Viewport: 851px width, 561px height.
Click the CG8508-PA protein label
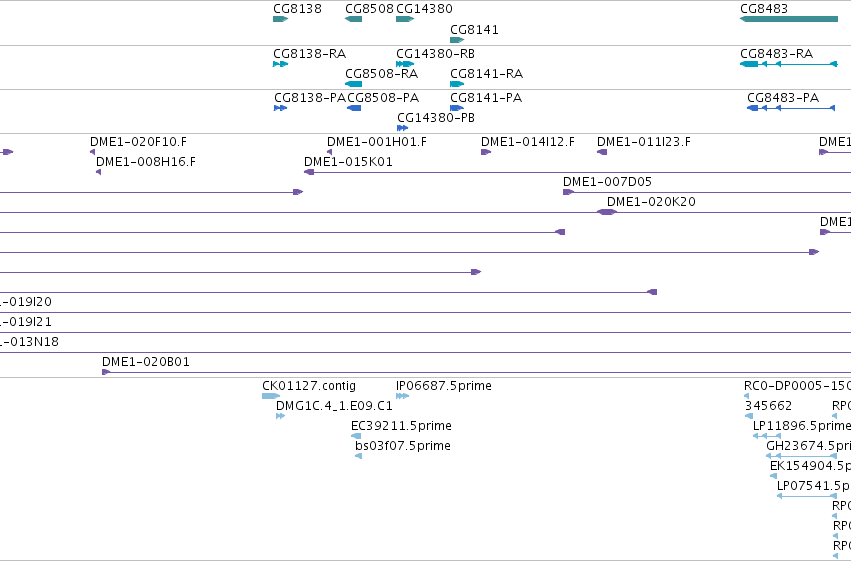[x=383, y=98]
